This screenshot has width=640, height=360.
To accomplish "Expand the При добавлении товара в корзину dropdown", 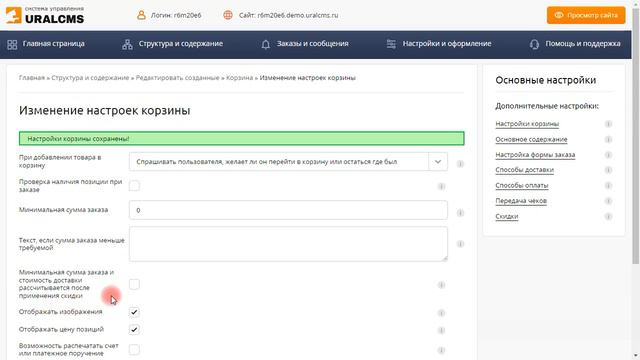I will 288,162.
